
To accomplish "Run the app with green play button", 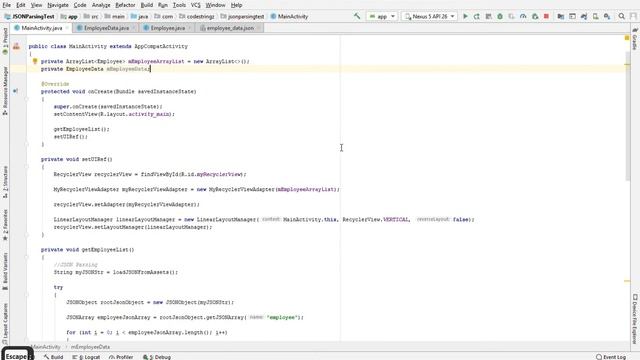I will click(465, 16).
